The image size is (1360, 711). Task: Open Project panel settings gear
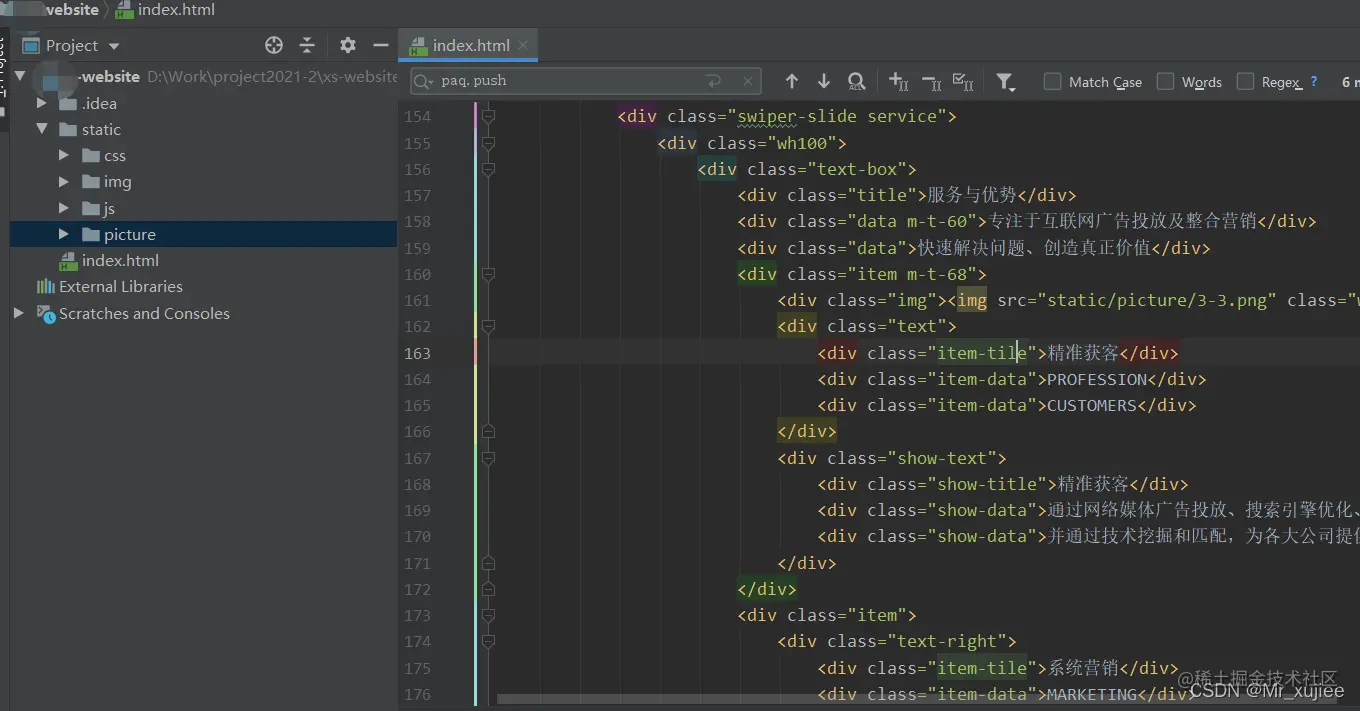347,45
